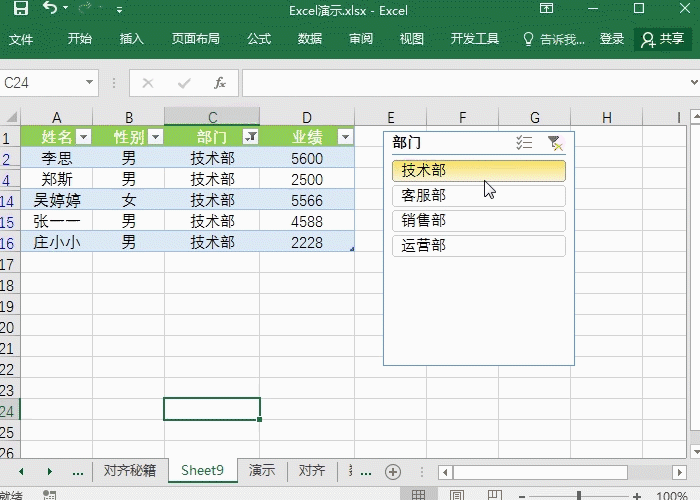Screen dimensions: 700x500
Task: Switch to the 对齐秘籍 sheet tab
Action: click(129, 471)
